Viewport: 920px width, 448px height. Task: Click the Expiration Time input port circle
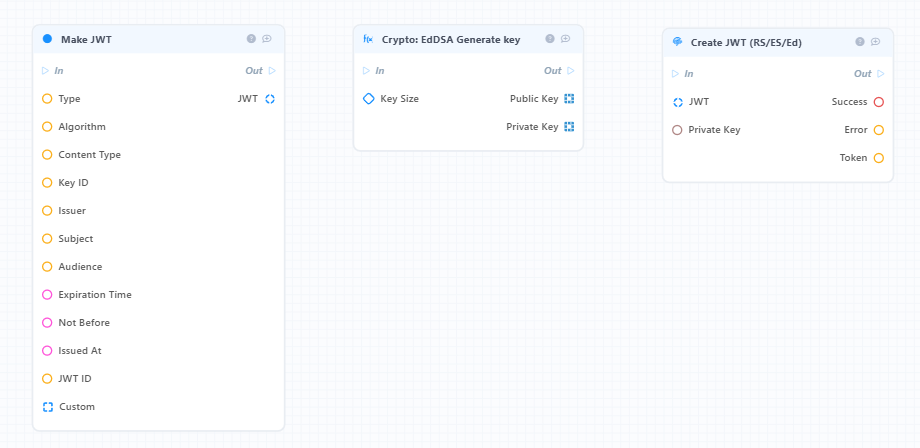point(48,294)
